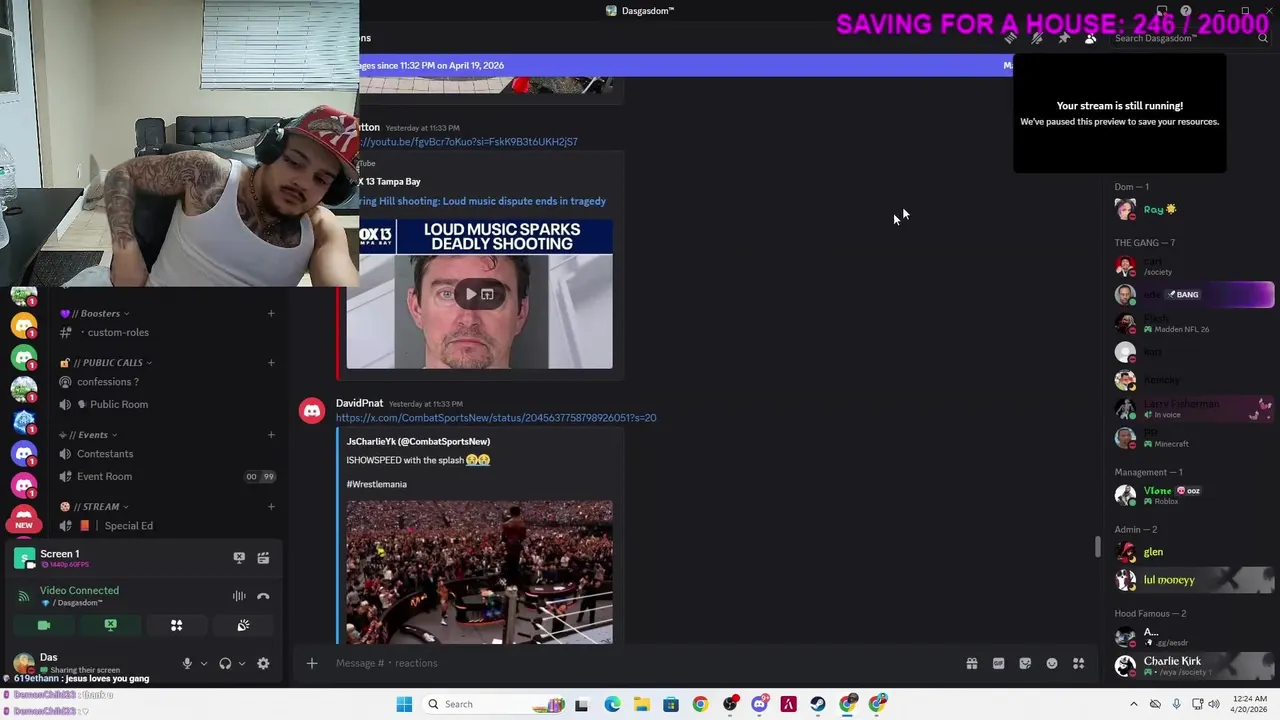
Task: Open the emoji picker
Action: [1052, 663]
